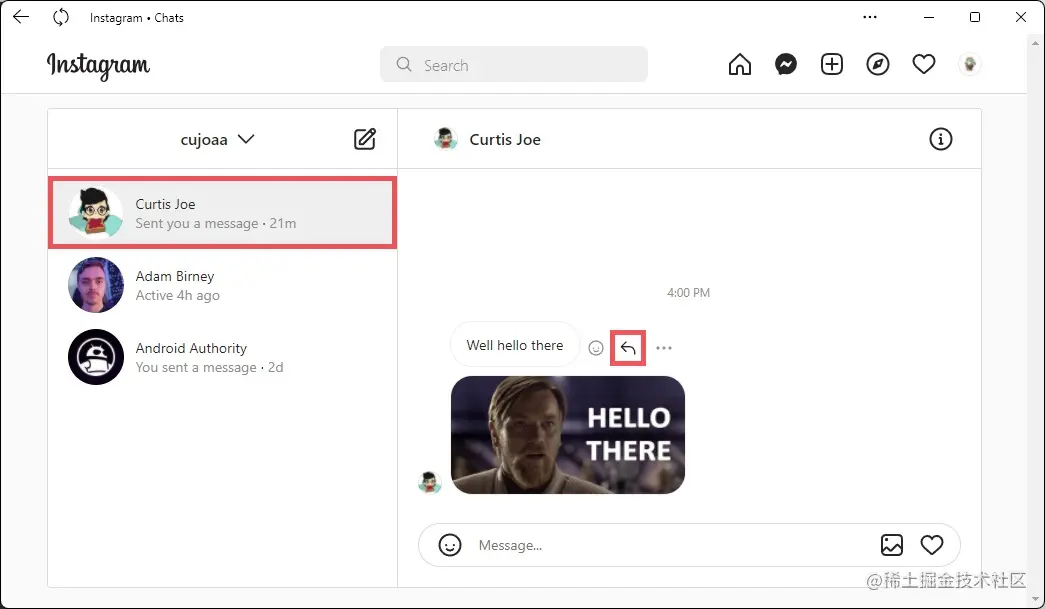The width and height of the screenshot is (1045, 609).
Task: Click Android Authority's profile picture
Action: tap(96, 357)
